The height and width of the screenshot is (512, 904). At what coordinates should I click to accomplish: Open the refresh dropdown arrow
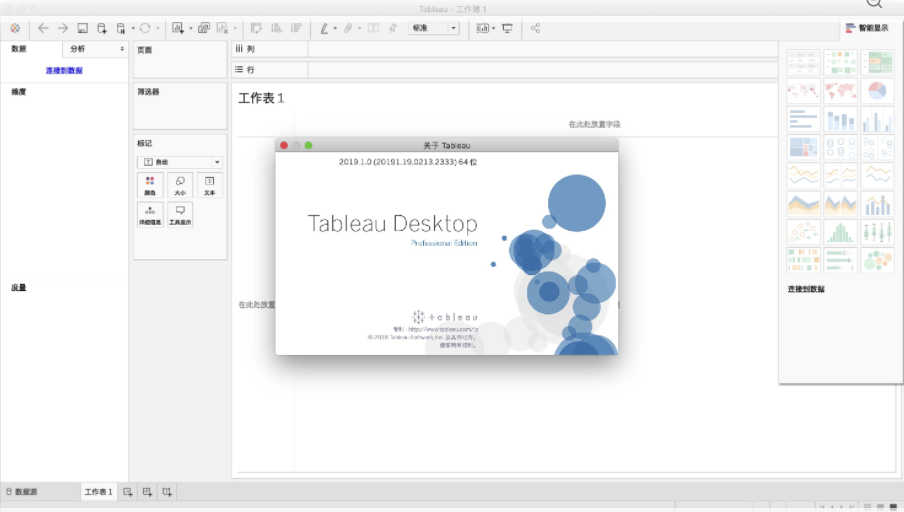pos(157,28)
